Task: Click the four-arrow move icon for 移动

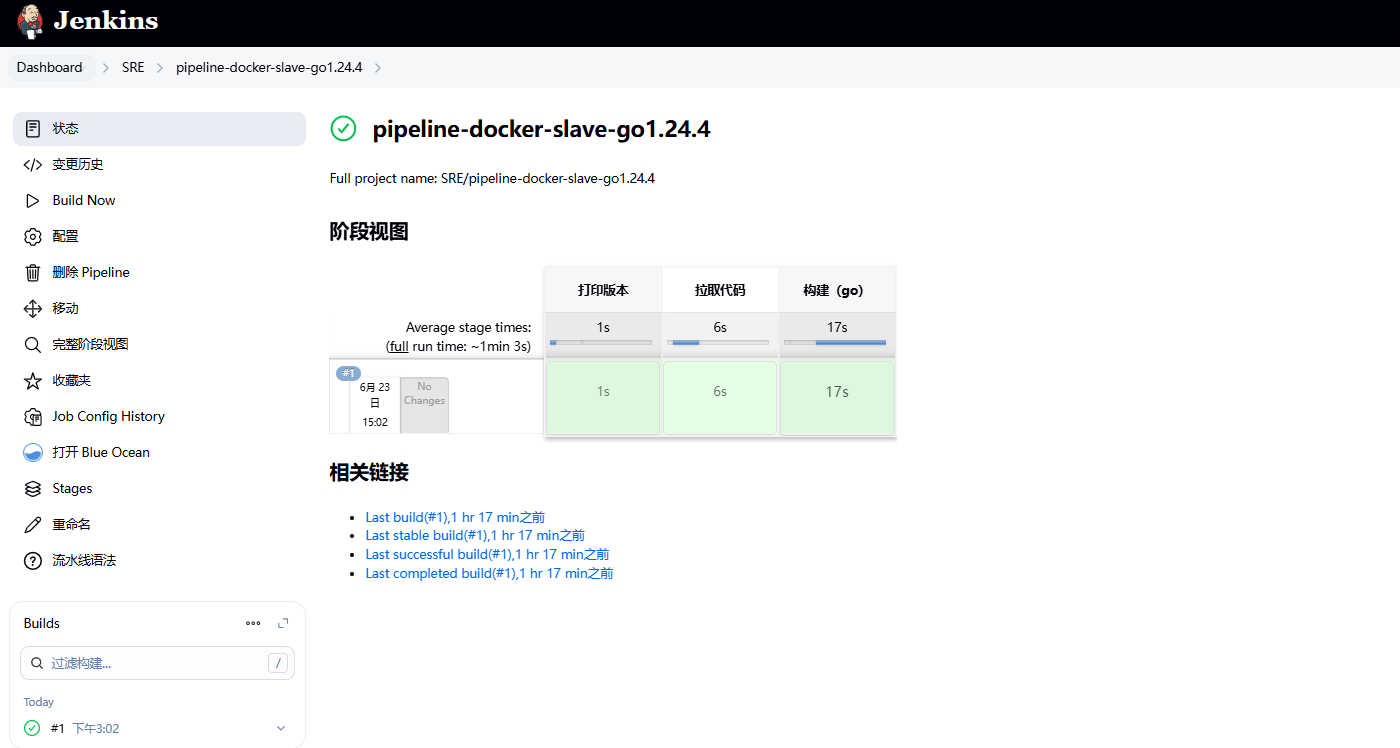Action: [33, 309]
